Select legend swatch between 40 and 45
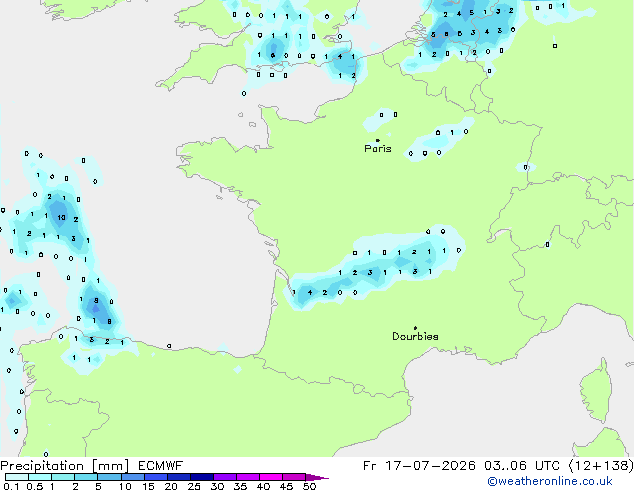Viewport: 634px width, 490px height. (271, 477)
